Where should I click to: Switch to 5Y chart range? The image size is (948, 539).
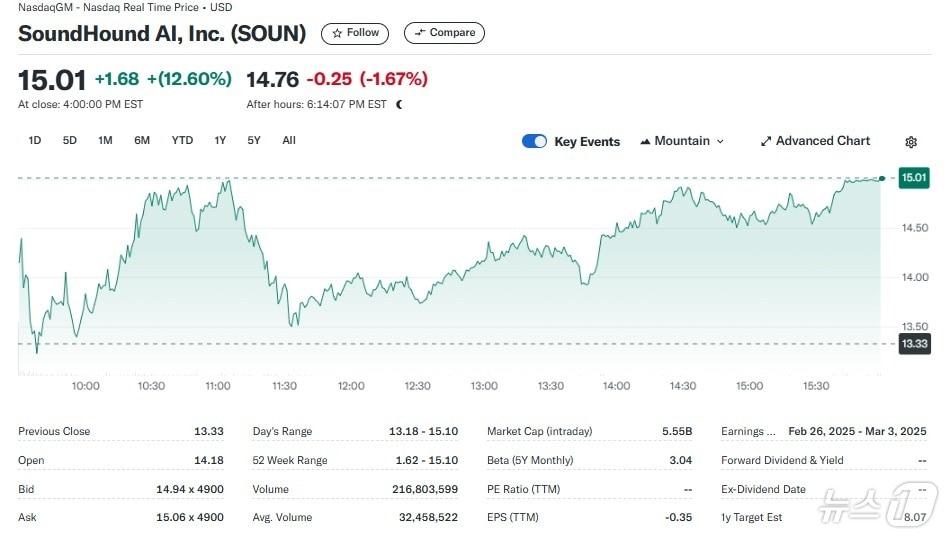point(254,140)
